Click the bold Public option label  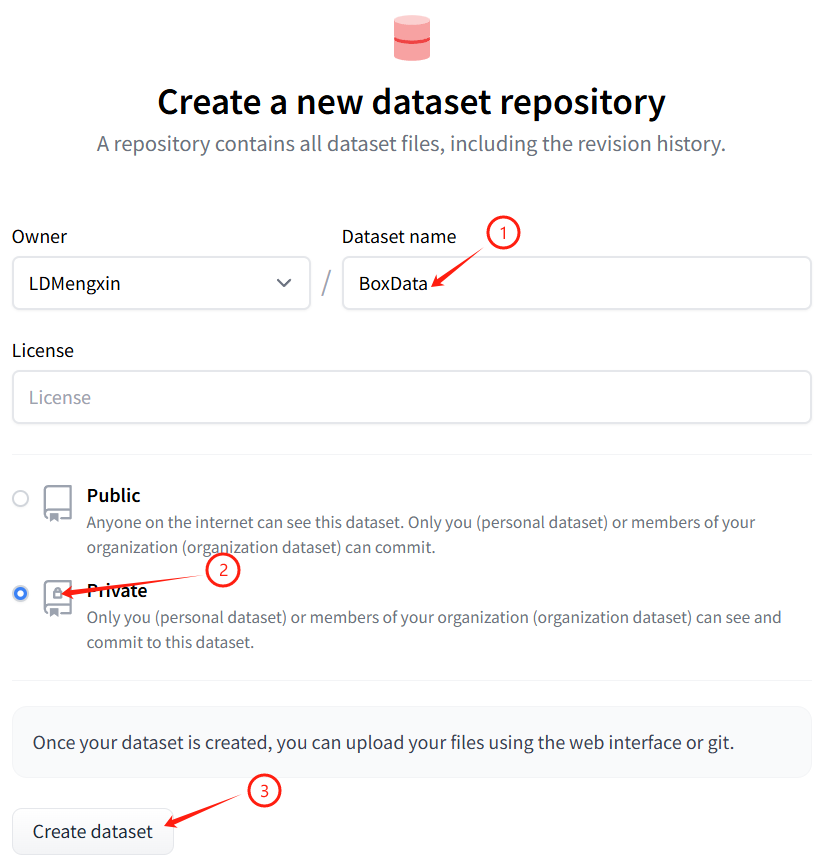(x=114, y=496)
